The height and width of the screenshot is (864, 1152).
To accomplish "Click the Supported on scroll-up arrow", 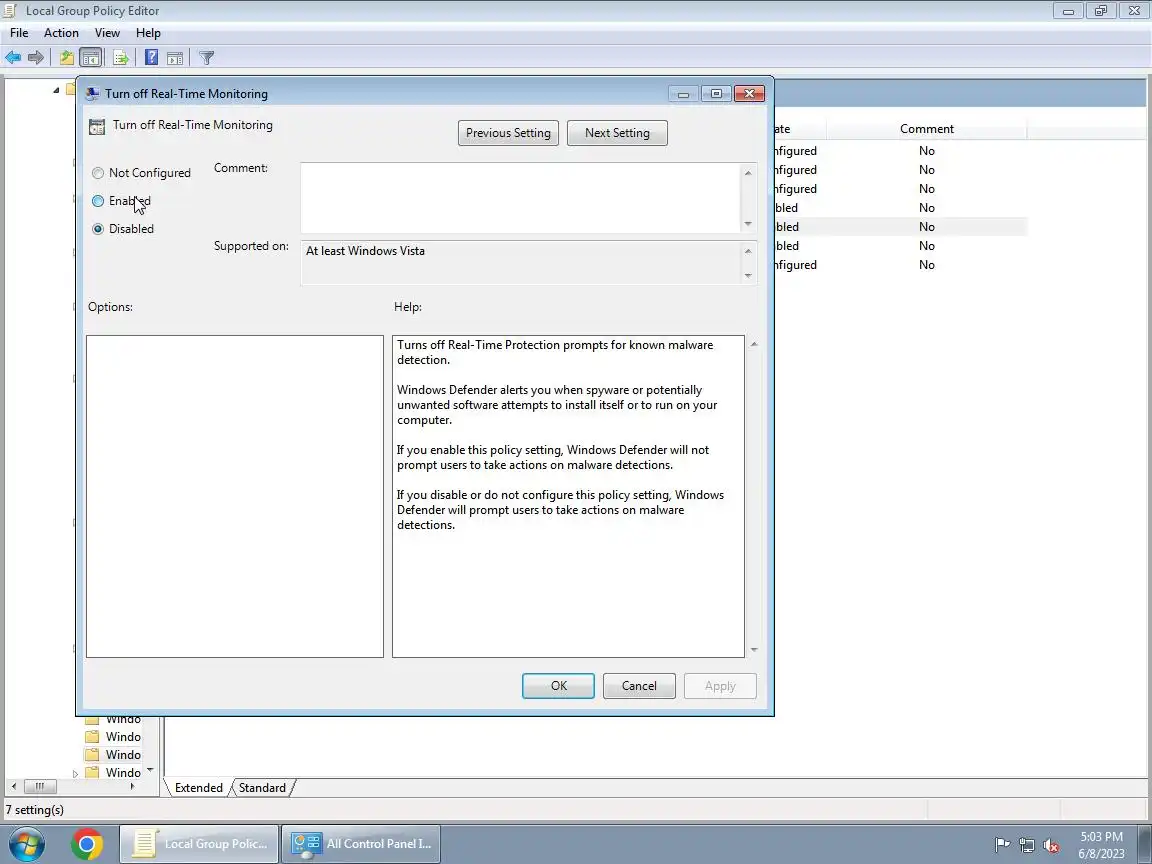I will (748, 251).
